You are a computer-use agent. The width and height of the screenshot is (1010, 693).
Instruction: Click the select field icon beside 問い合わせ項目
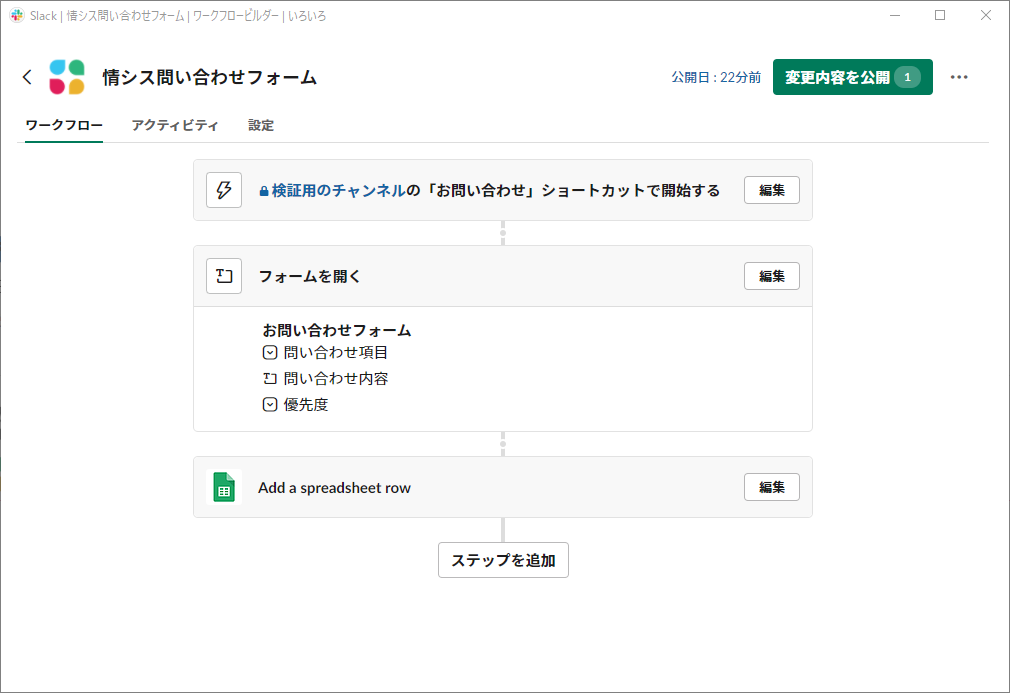[270, 352]
